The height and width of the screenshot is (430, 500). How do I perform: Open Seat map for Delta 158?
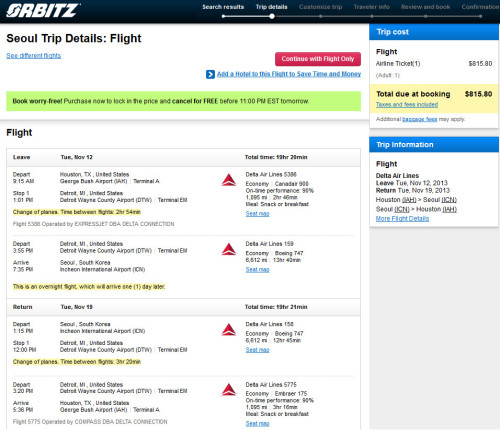(257, 350)
